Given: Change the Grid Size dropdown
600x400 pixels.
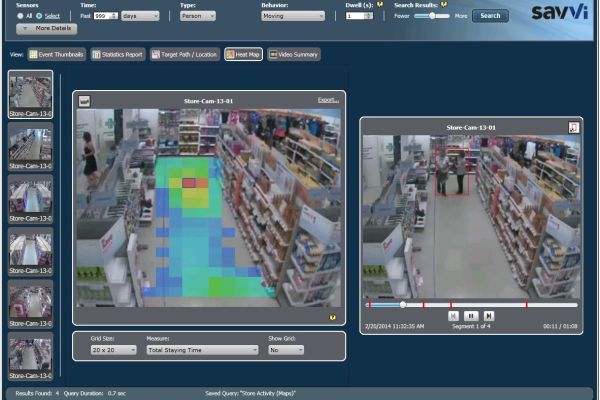Looking at the screenshot, I should pos(113,350).
